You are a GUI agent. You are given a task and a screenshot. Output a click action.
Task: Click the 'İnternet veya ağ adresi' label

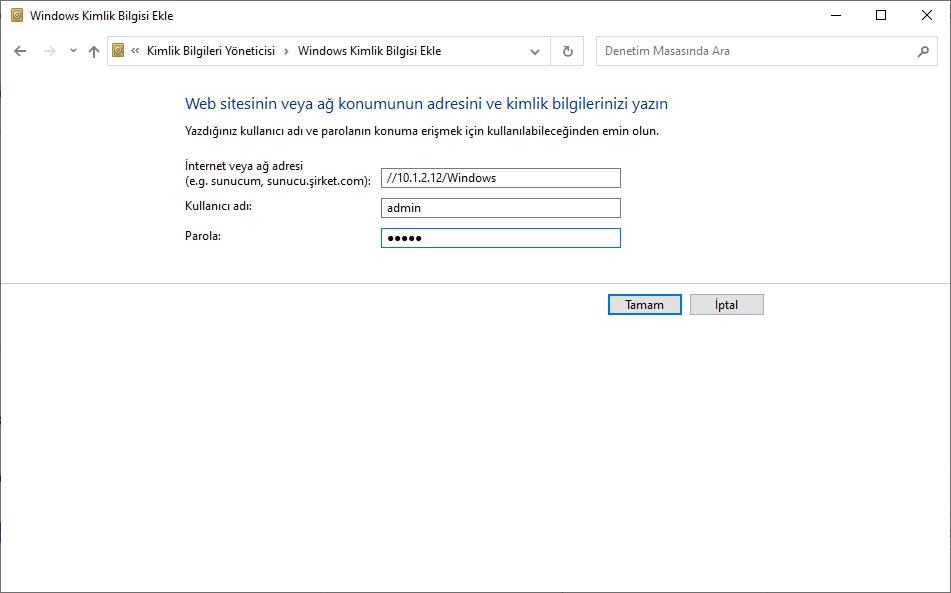[x=244, y=166]
